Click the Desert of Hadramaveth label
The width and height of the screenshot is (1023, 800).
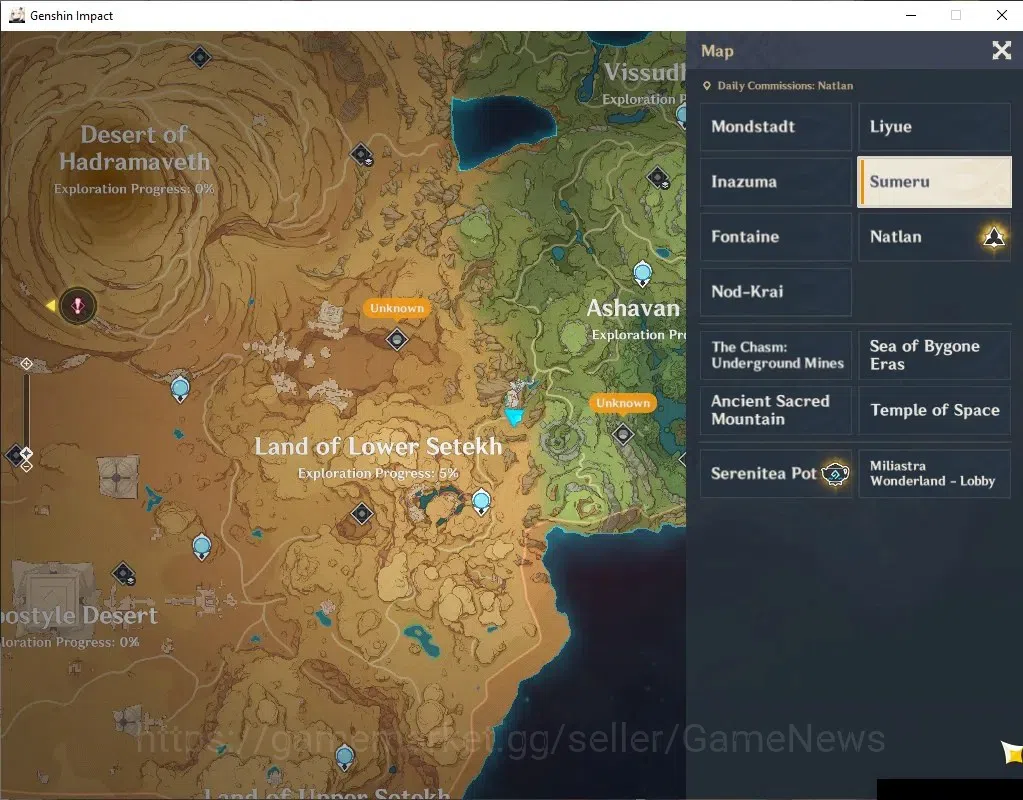click(134, 148)
